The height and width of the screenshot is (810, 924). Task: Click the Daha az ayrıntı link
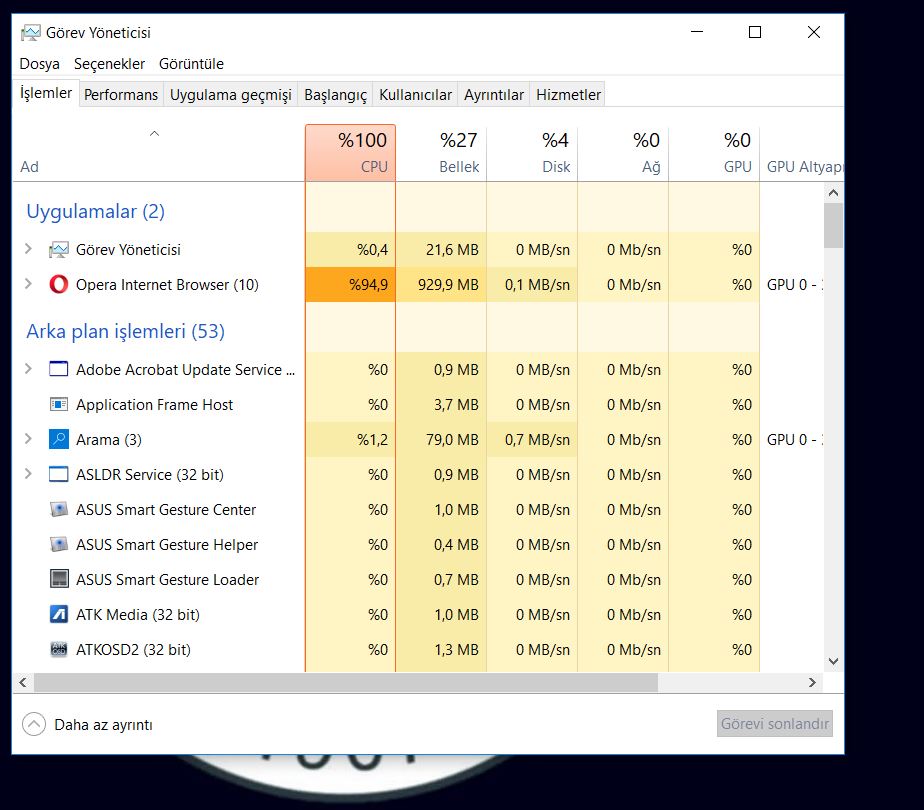[104, 725]
